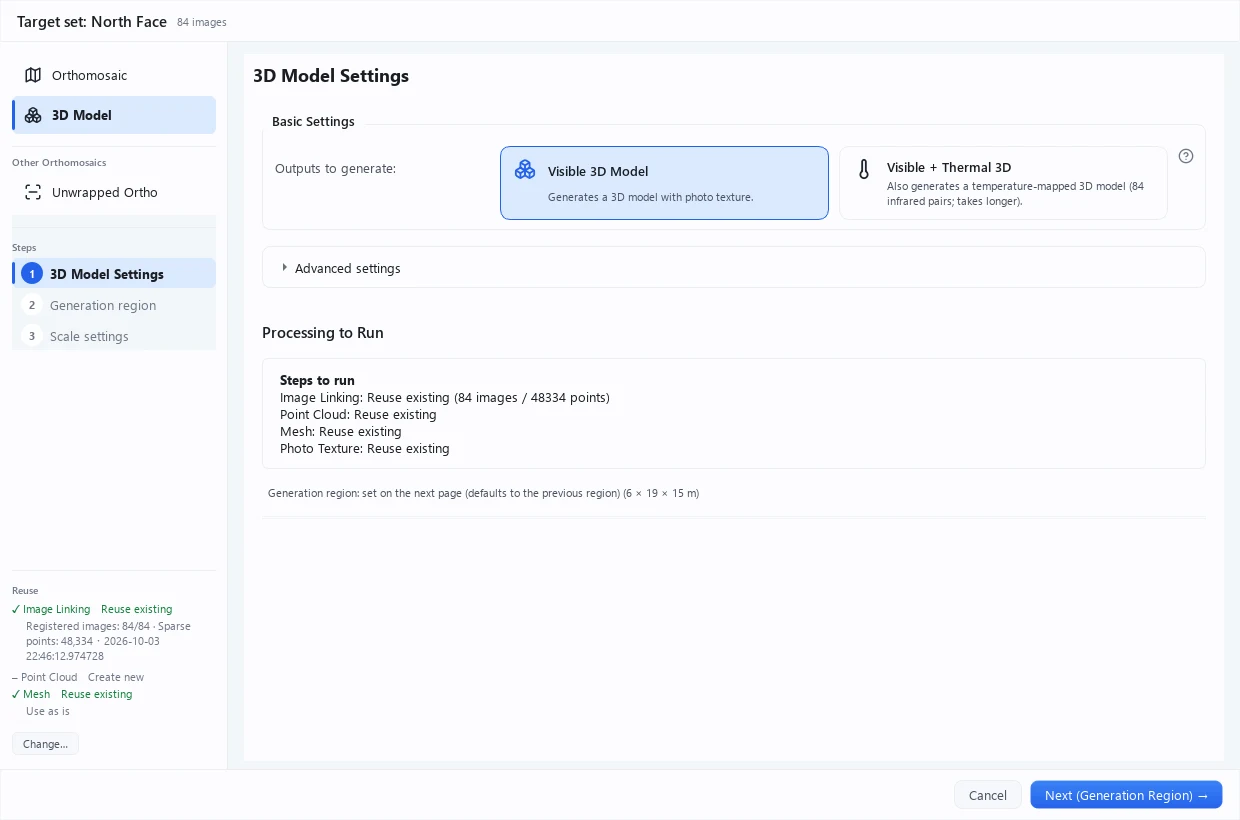The image size is (1240, 820).
Task: Go to step 1, 3D Model Settings
Action: click(x=114, y=274)
